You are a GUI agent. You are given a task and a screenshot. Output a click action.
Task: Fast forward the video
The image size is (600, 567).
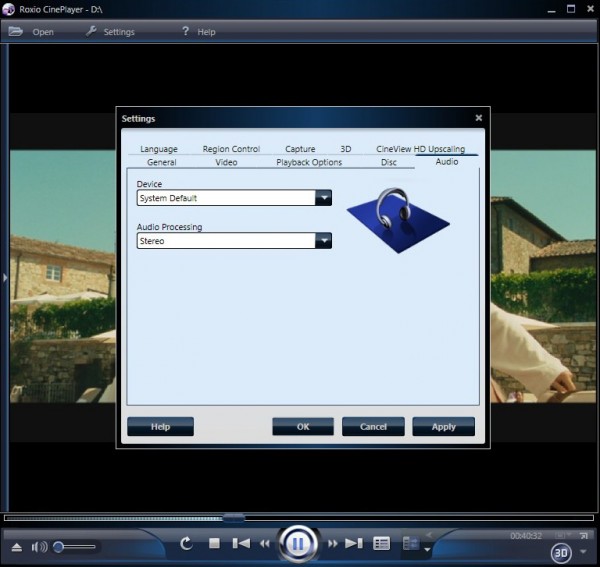tap(333, 544)
